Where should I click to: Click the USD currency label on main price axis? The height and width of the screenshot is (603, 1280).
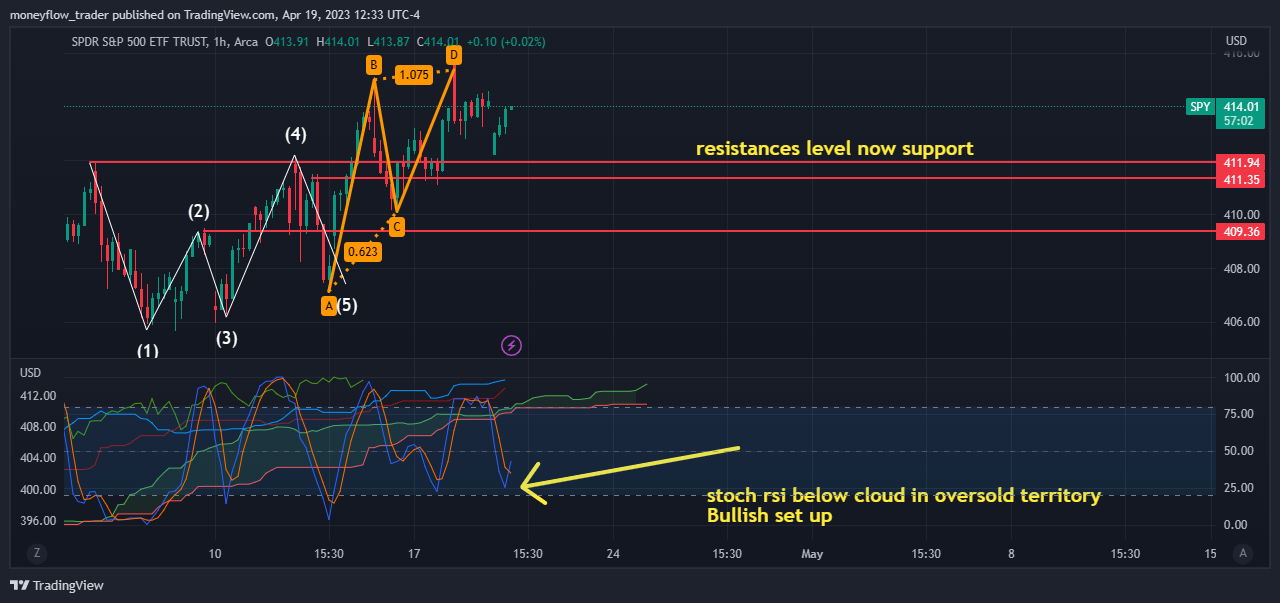click(x=1236, y=41)
